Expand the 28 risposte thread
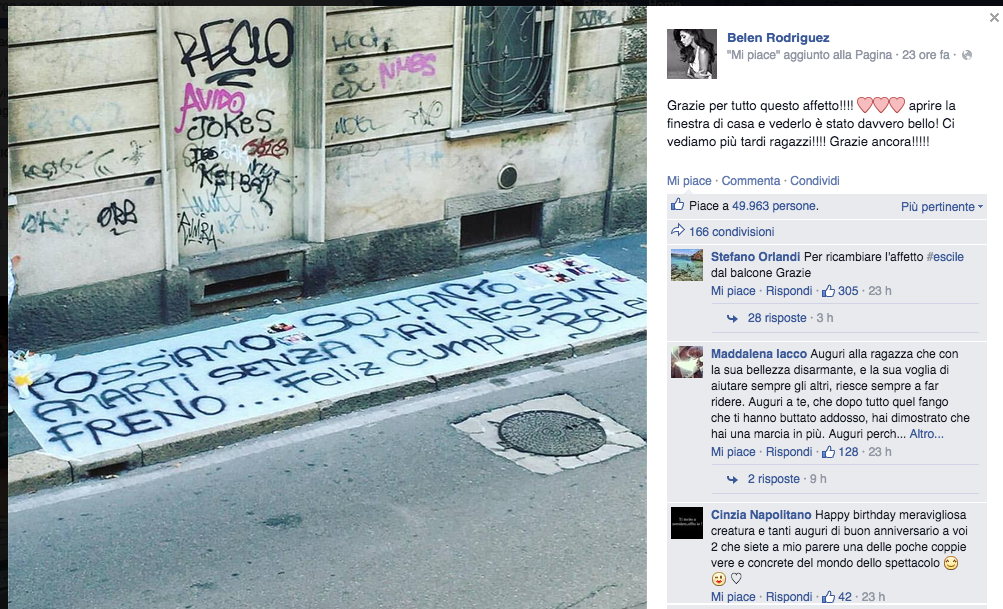The image size is (1003, 609). [x=777, y=318]
